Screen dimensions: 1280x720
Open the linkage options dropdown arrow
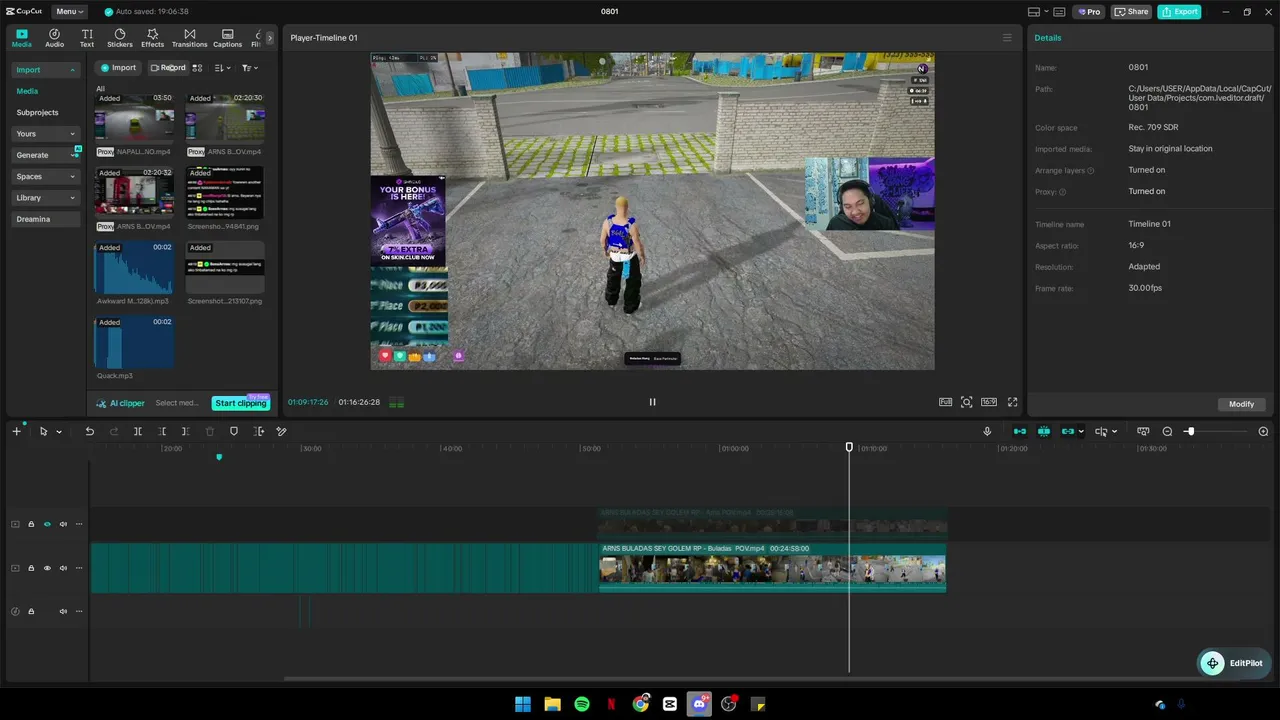pos(1081,432)
